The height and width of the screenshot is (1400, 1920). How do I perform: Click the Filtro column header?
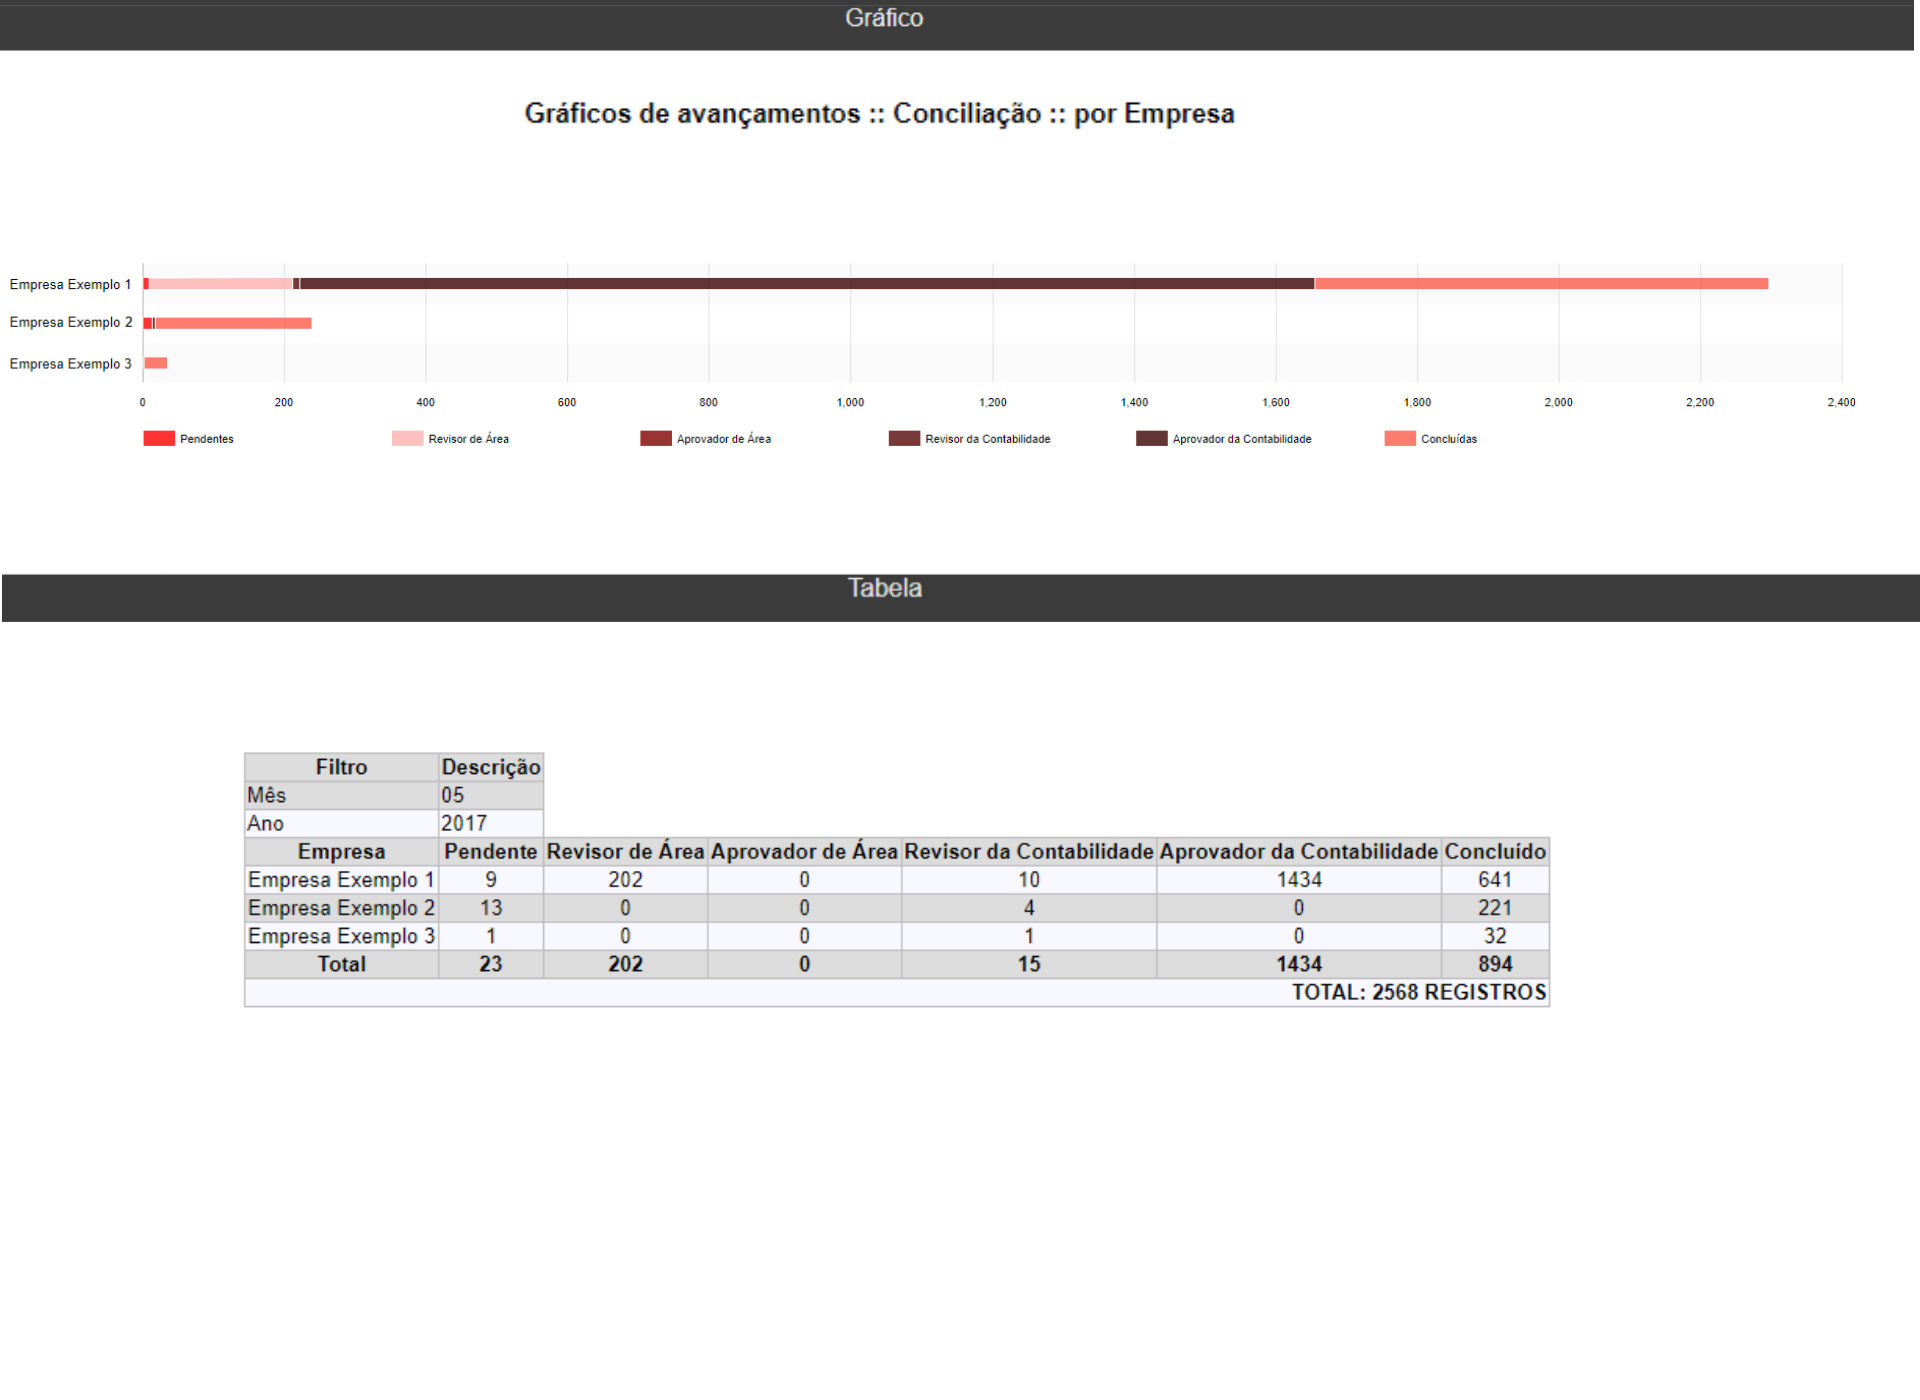342,767
